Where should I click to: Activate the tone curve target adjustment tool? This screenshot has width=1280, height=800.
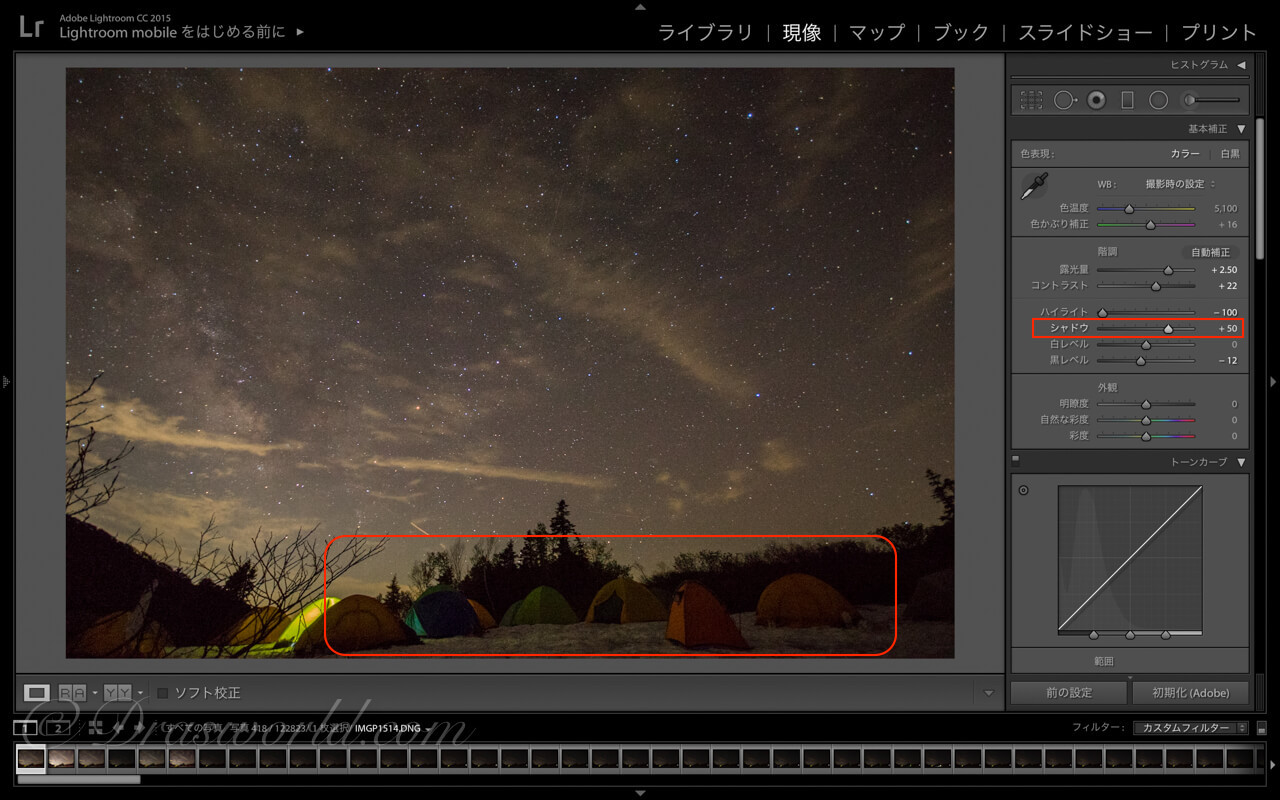tap(1023, 490)
